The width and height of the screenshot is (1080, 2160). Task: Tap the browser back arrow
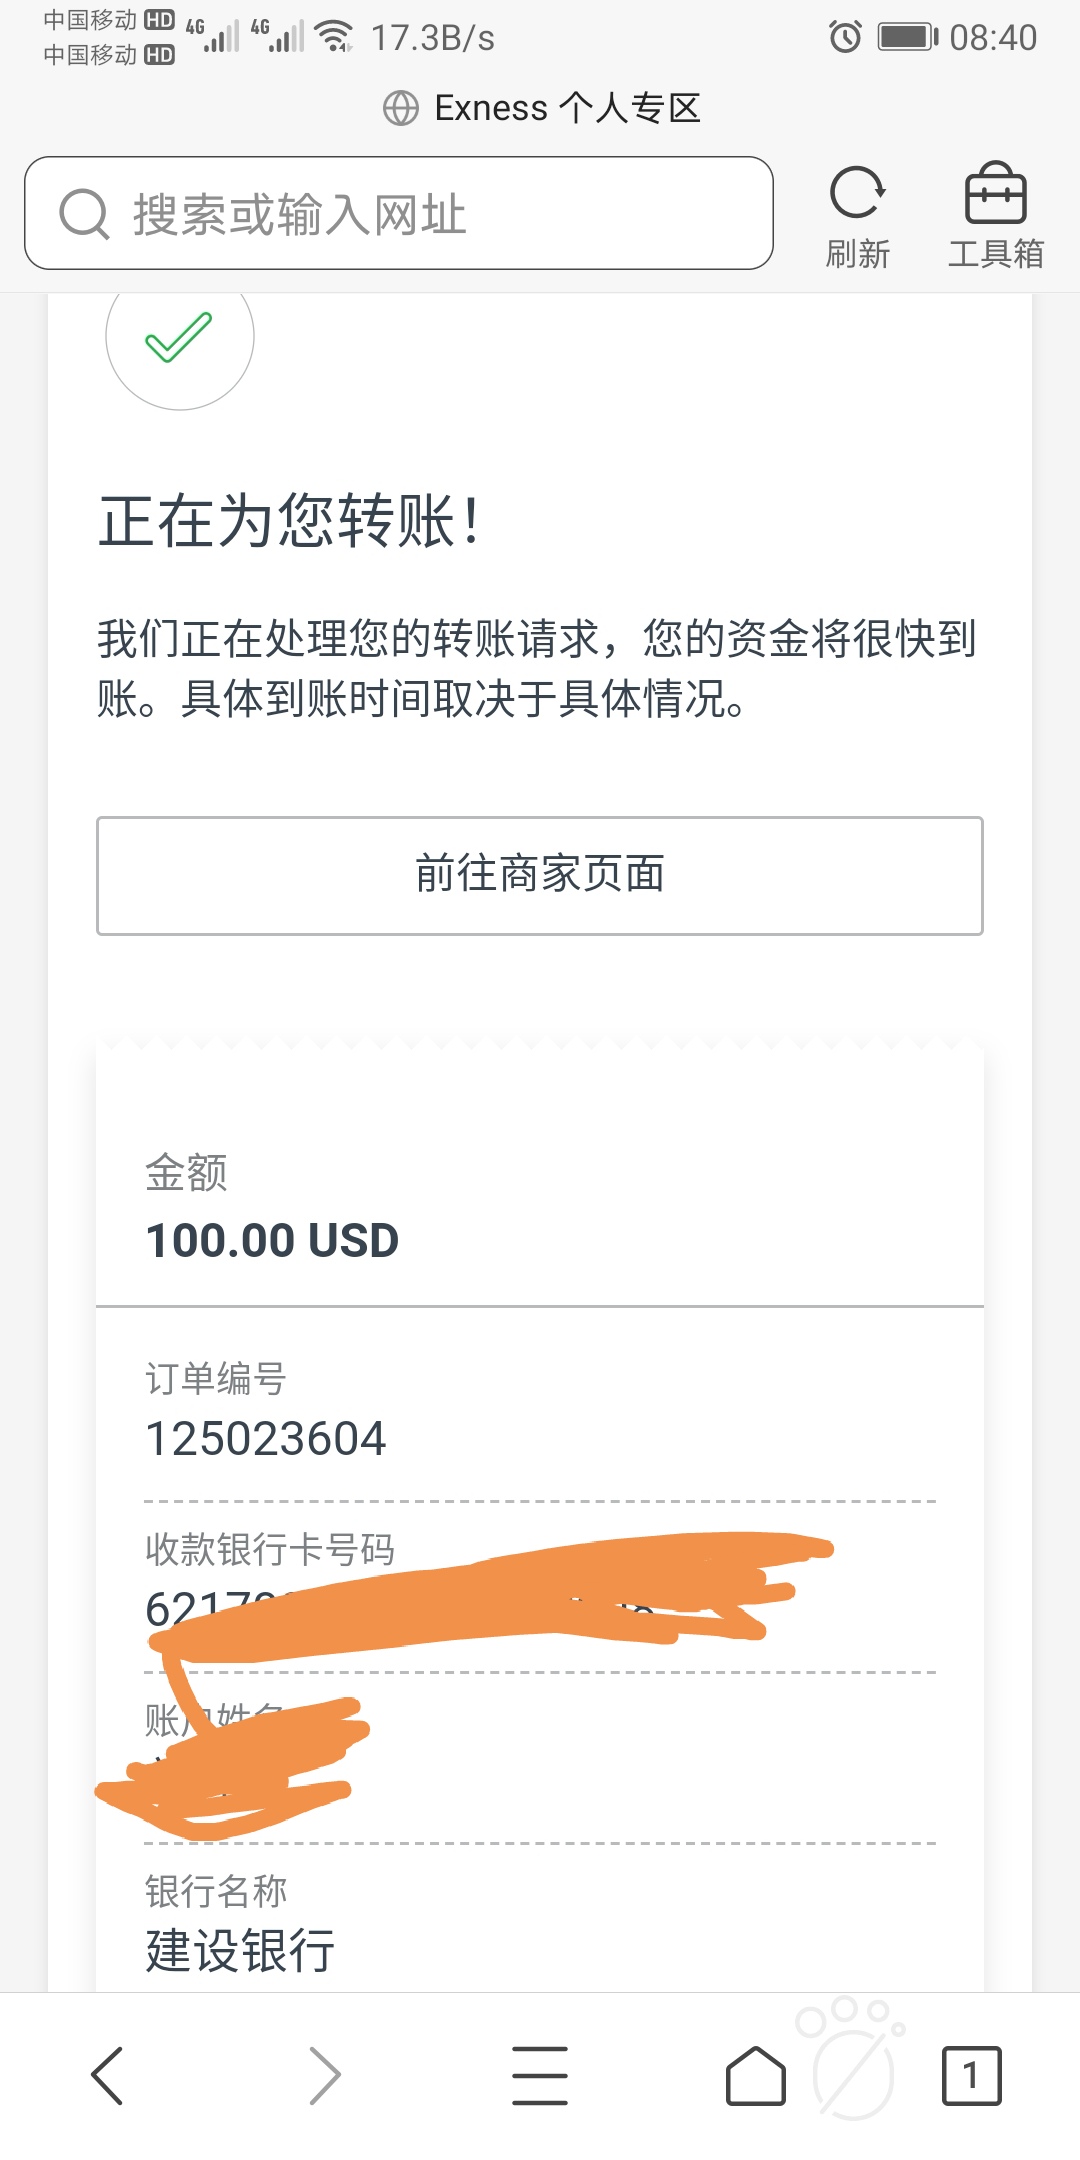tap(107, 2075)
